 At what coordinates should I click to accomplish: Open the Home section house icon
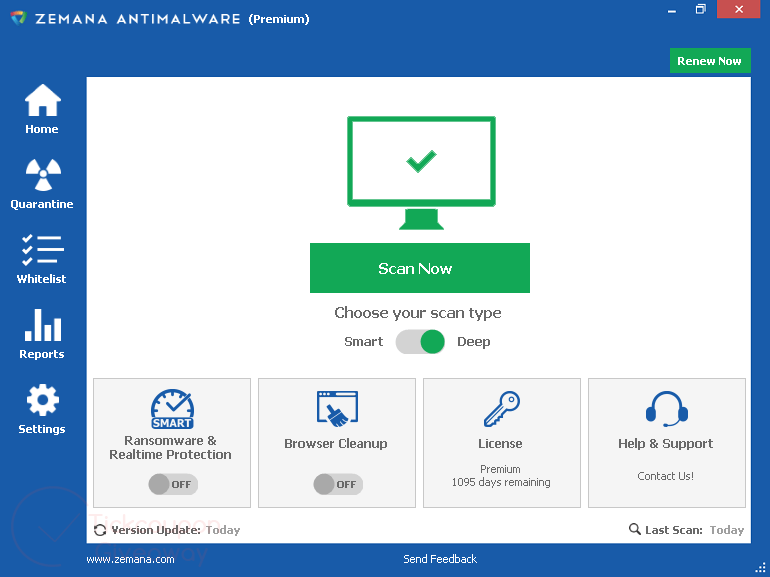click(43, 100)
